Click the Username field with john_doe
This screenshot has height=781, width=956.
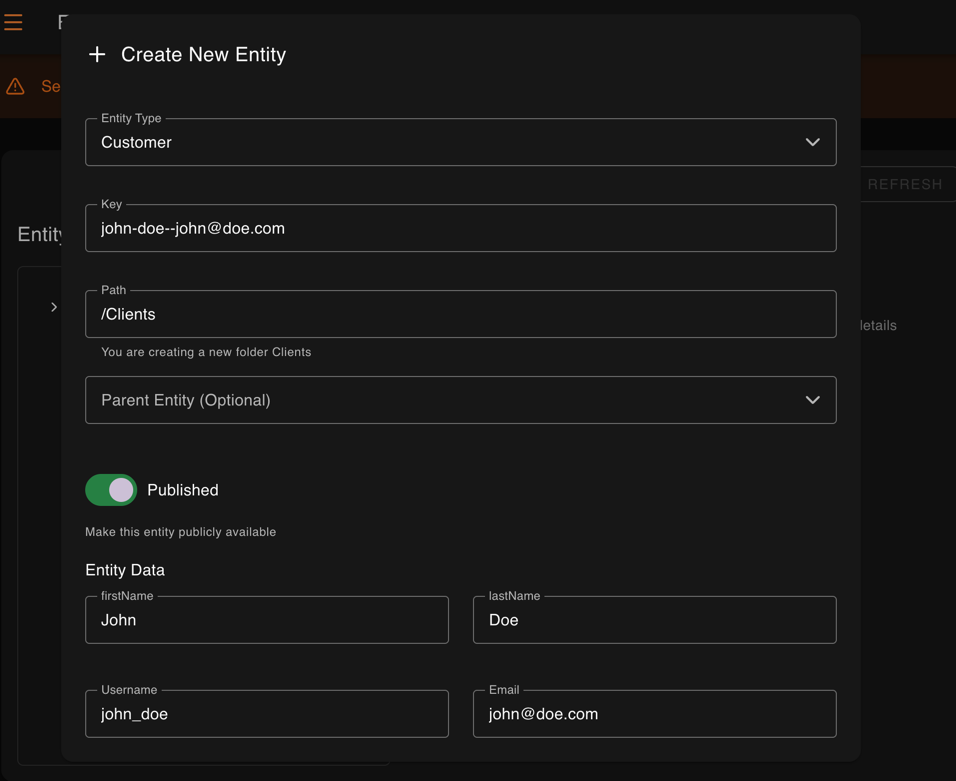pos(266,714)
